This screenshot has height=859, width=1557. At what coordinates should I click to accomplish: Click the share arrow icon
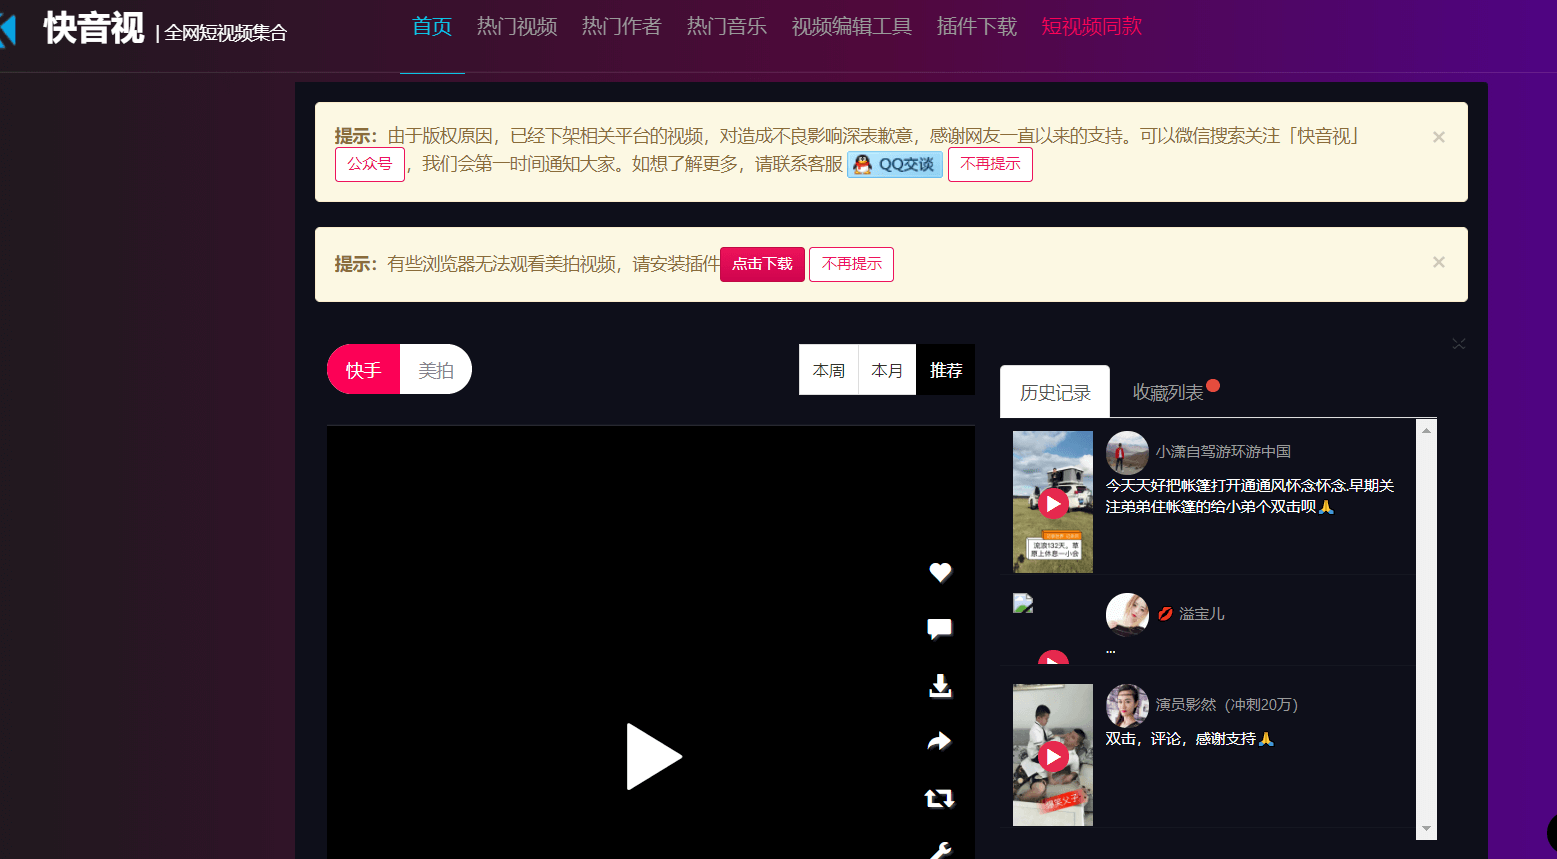[939, 741]
